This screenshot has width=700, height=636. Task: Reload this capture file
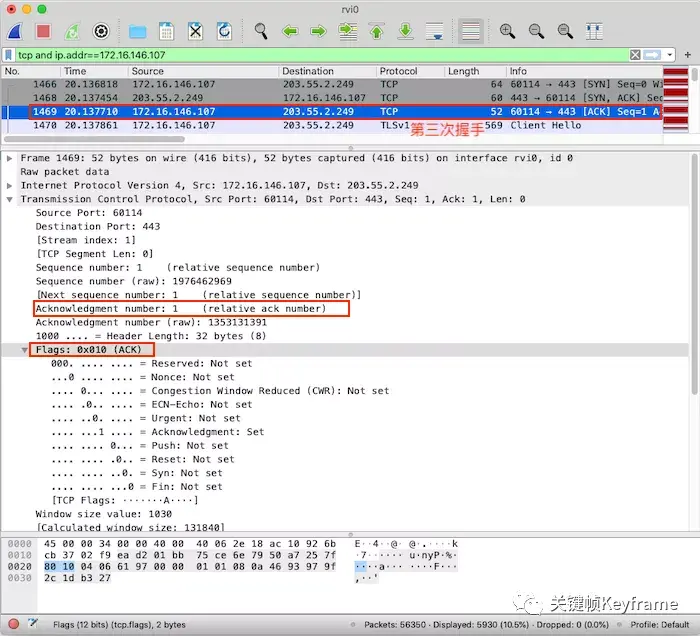pos(224,31)
